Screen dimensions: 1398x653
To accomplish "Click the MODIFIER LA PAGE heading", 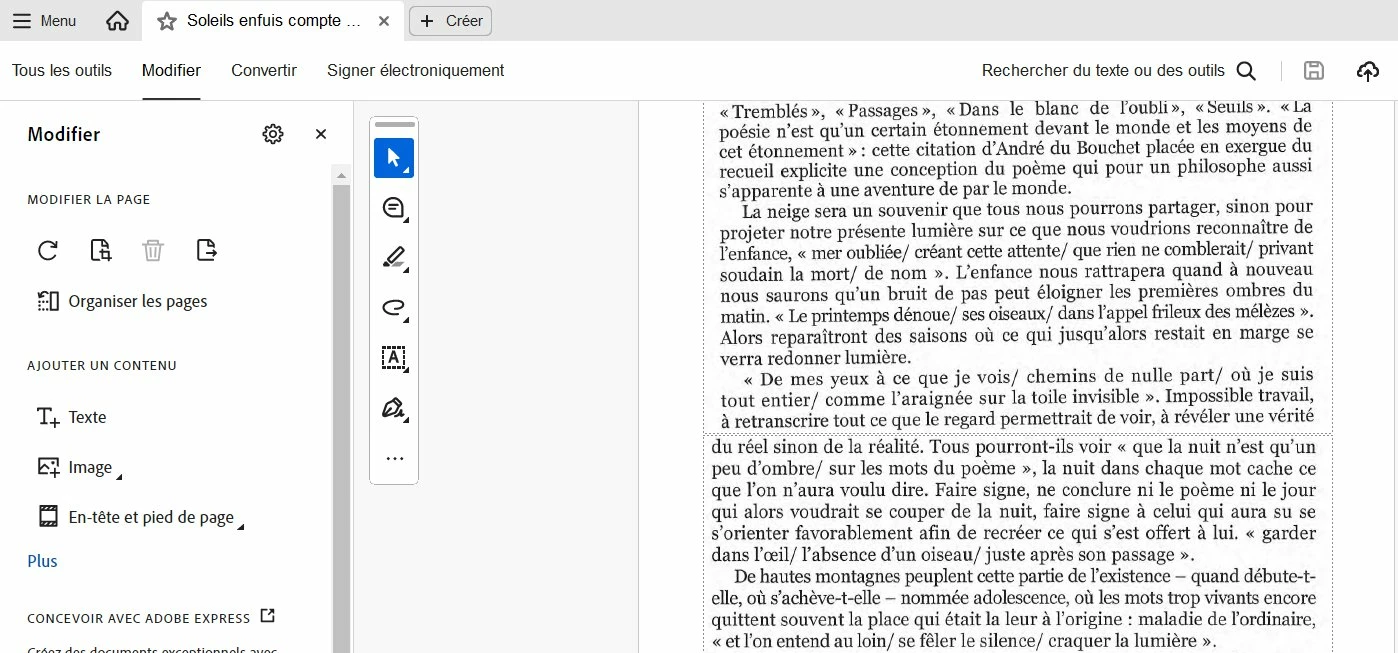I will point(89,199).
